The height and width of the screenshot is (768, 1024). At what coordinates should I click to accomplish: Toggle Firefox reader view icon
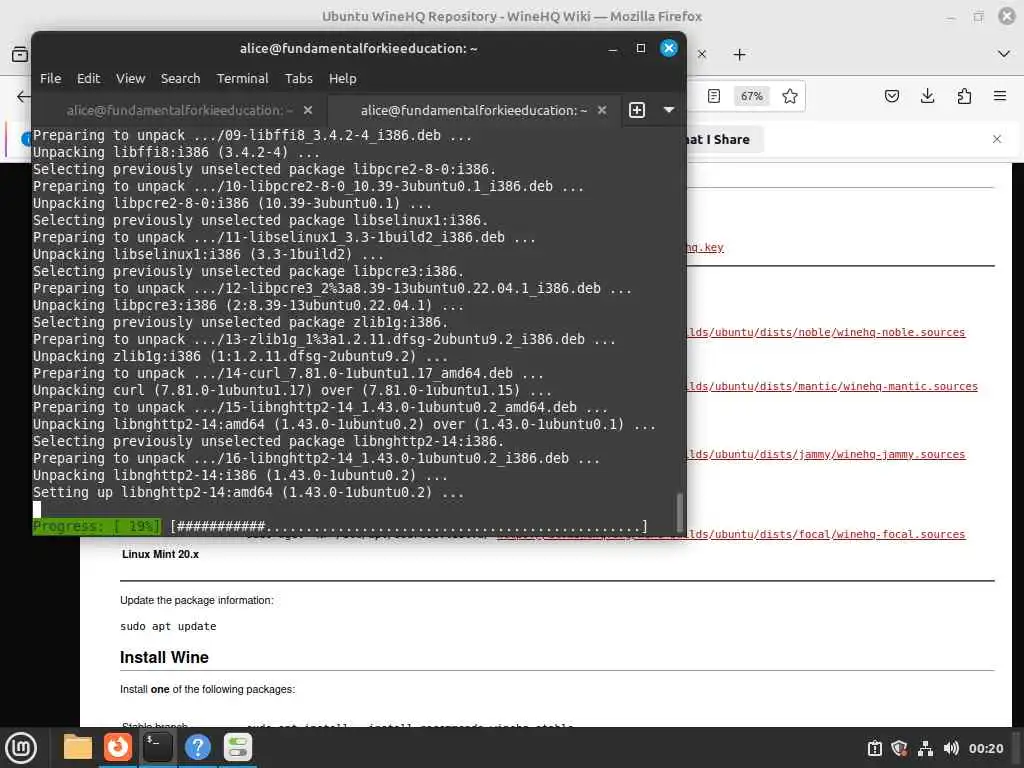coord(714,96)
